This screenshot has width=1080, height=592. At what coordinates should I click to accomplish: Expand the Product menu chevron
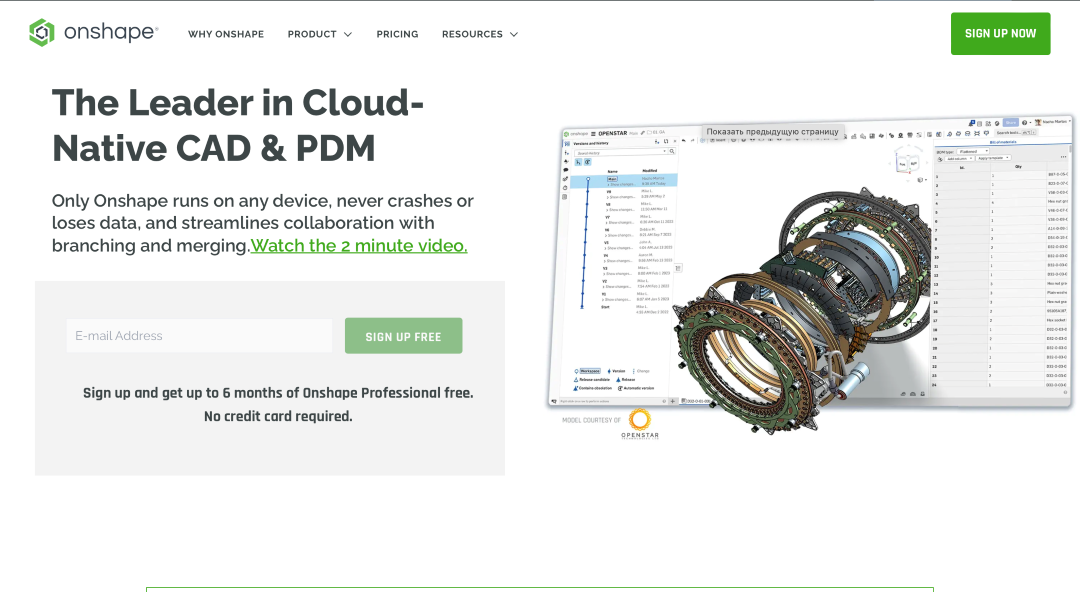click(348, 34)
